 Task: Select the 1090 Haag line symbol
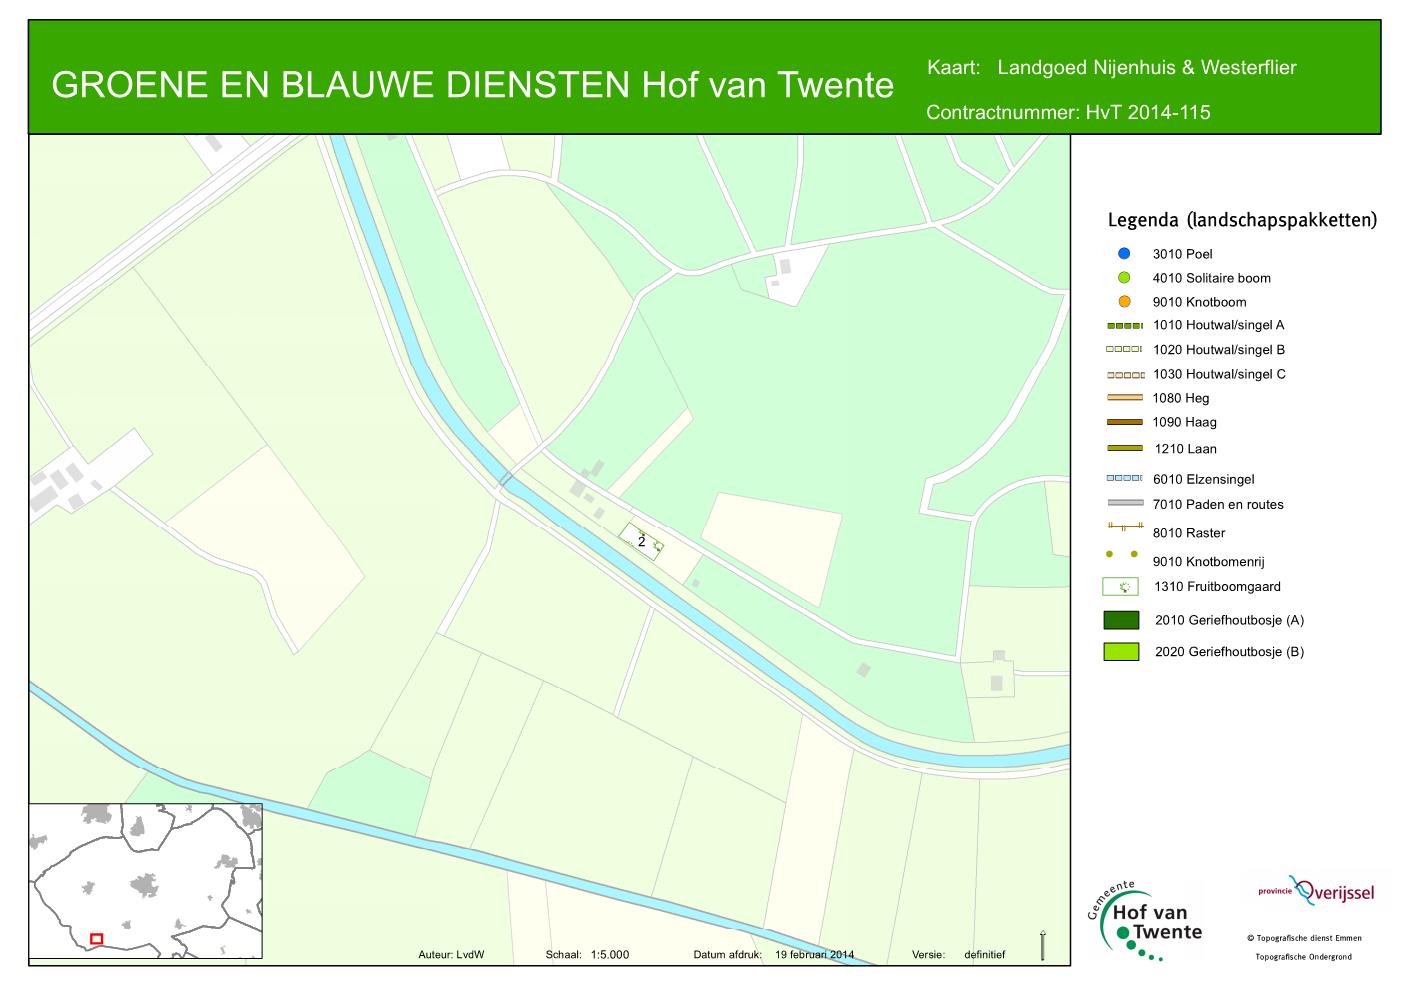click(1124, 422)
